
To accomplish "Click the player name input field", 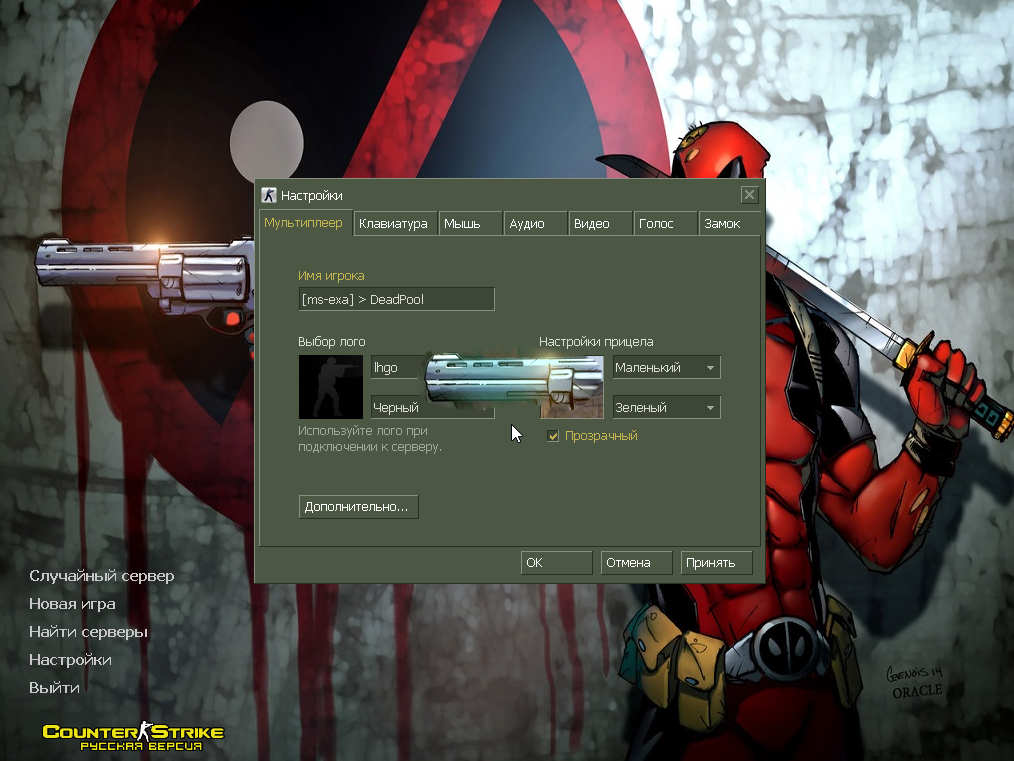I will [396, 299].
